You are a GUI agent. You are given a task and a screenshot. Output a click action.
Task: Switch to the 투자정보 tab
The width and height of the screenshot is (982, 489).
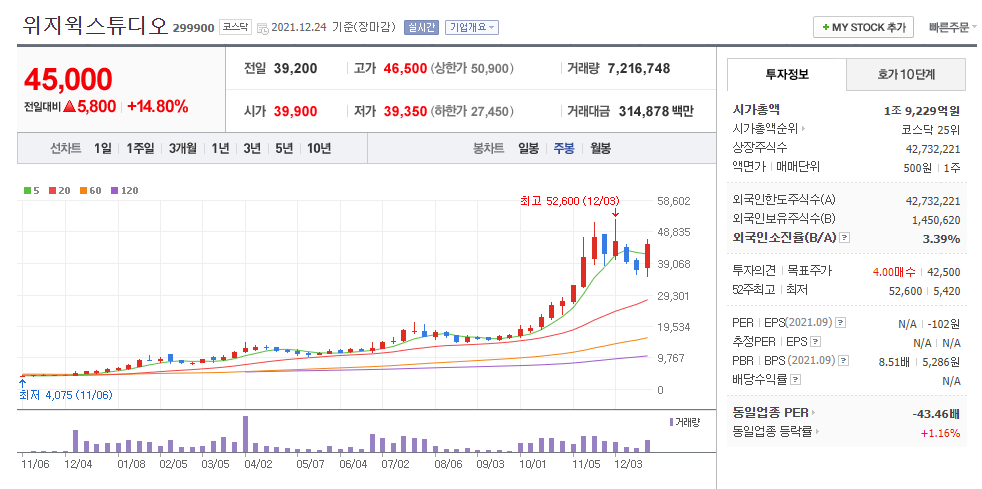point(787,75)
